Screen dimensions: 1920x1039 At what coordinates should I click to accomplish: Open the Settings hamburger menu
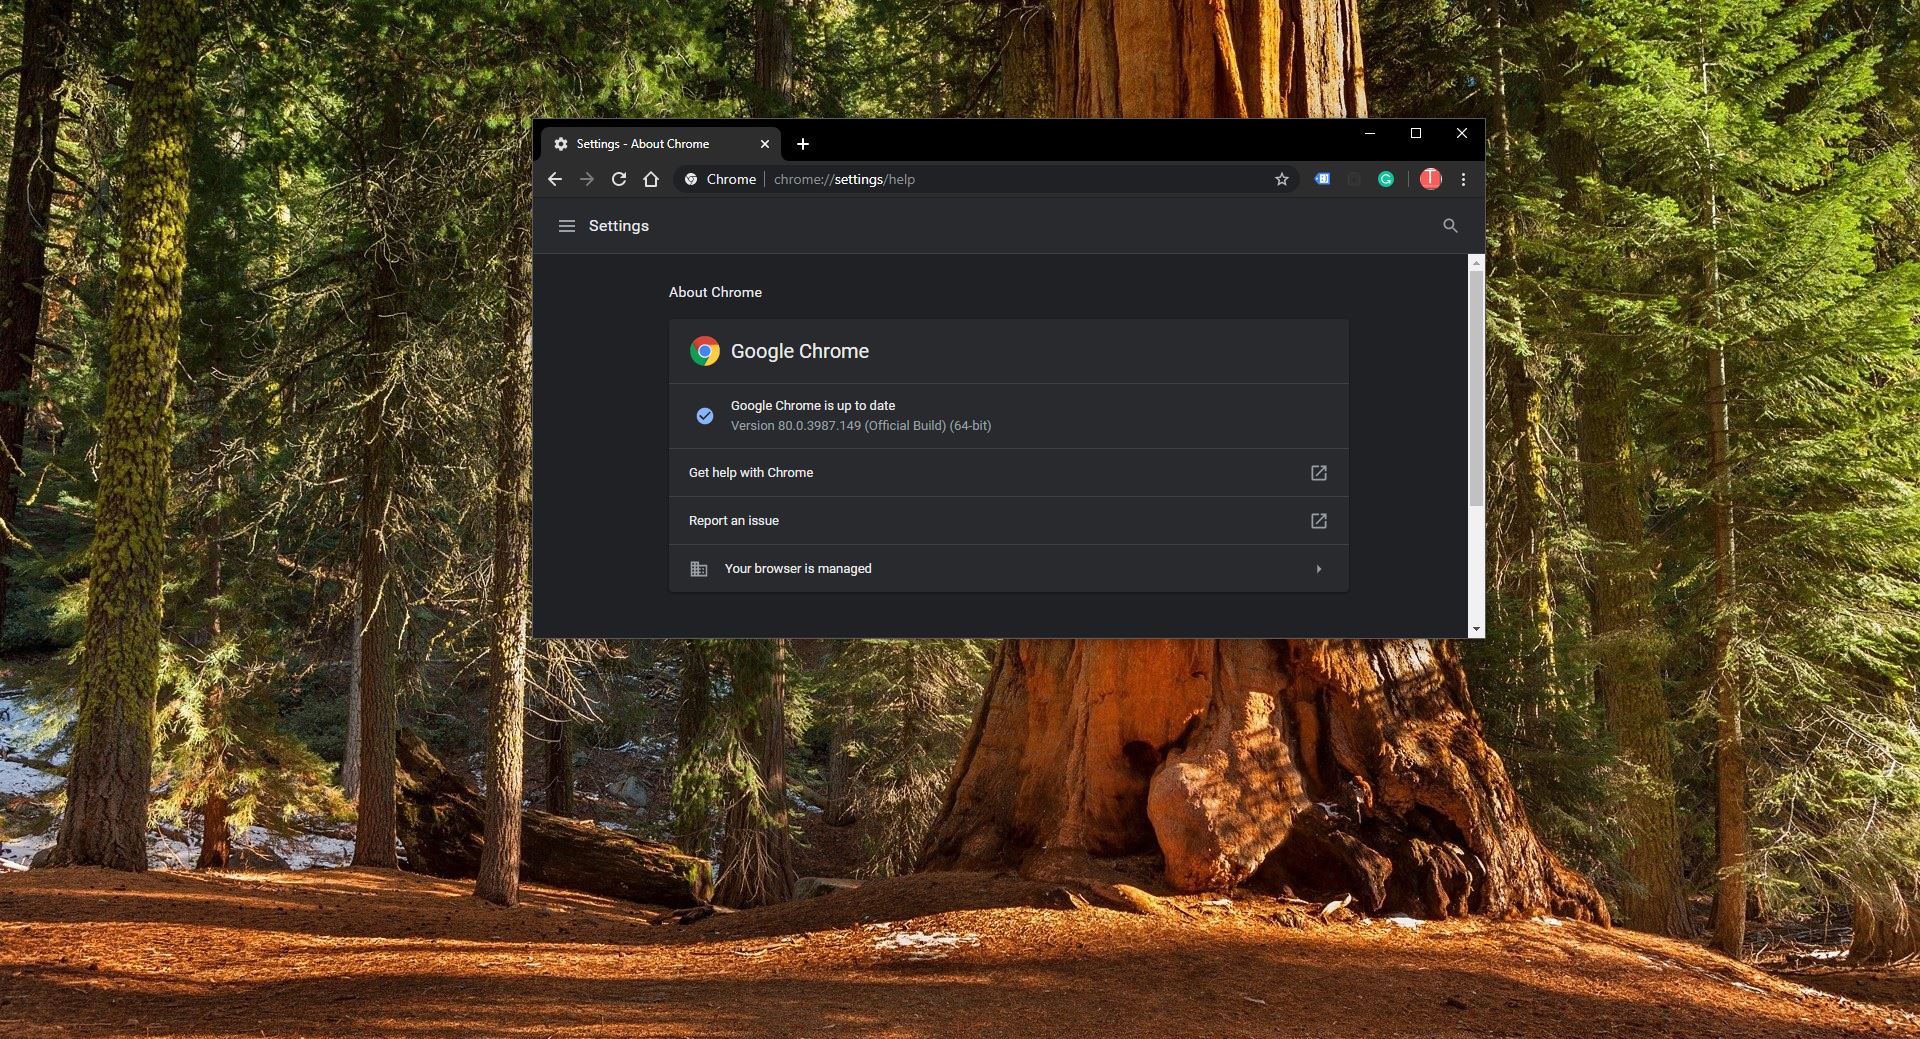point(567,226)
